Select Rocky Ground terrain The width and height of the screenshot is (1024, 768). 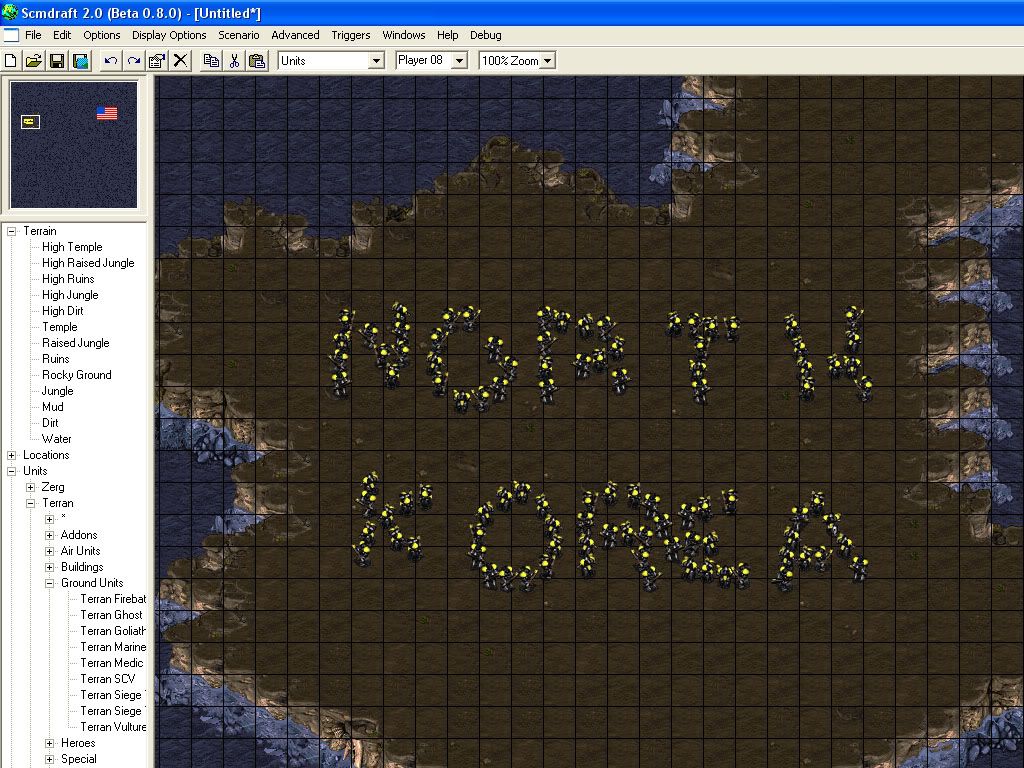click(x=76, y=375)
